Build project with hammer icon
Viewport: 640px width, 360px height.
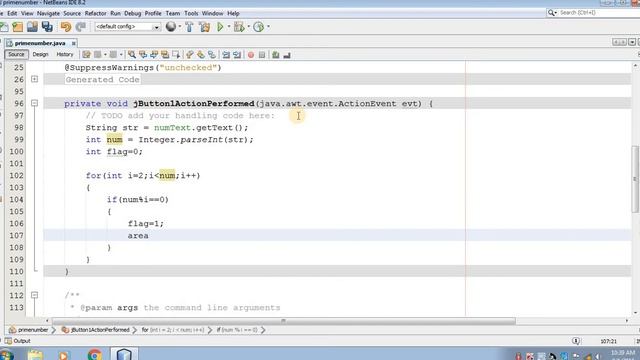coord(189,27)
